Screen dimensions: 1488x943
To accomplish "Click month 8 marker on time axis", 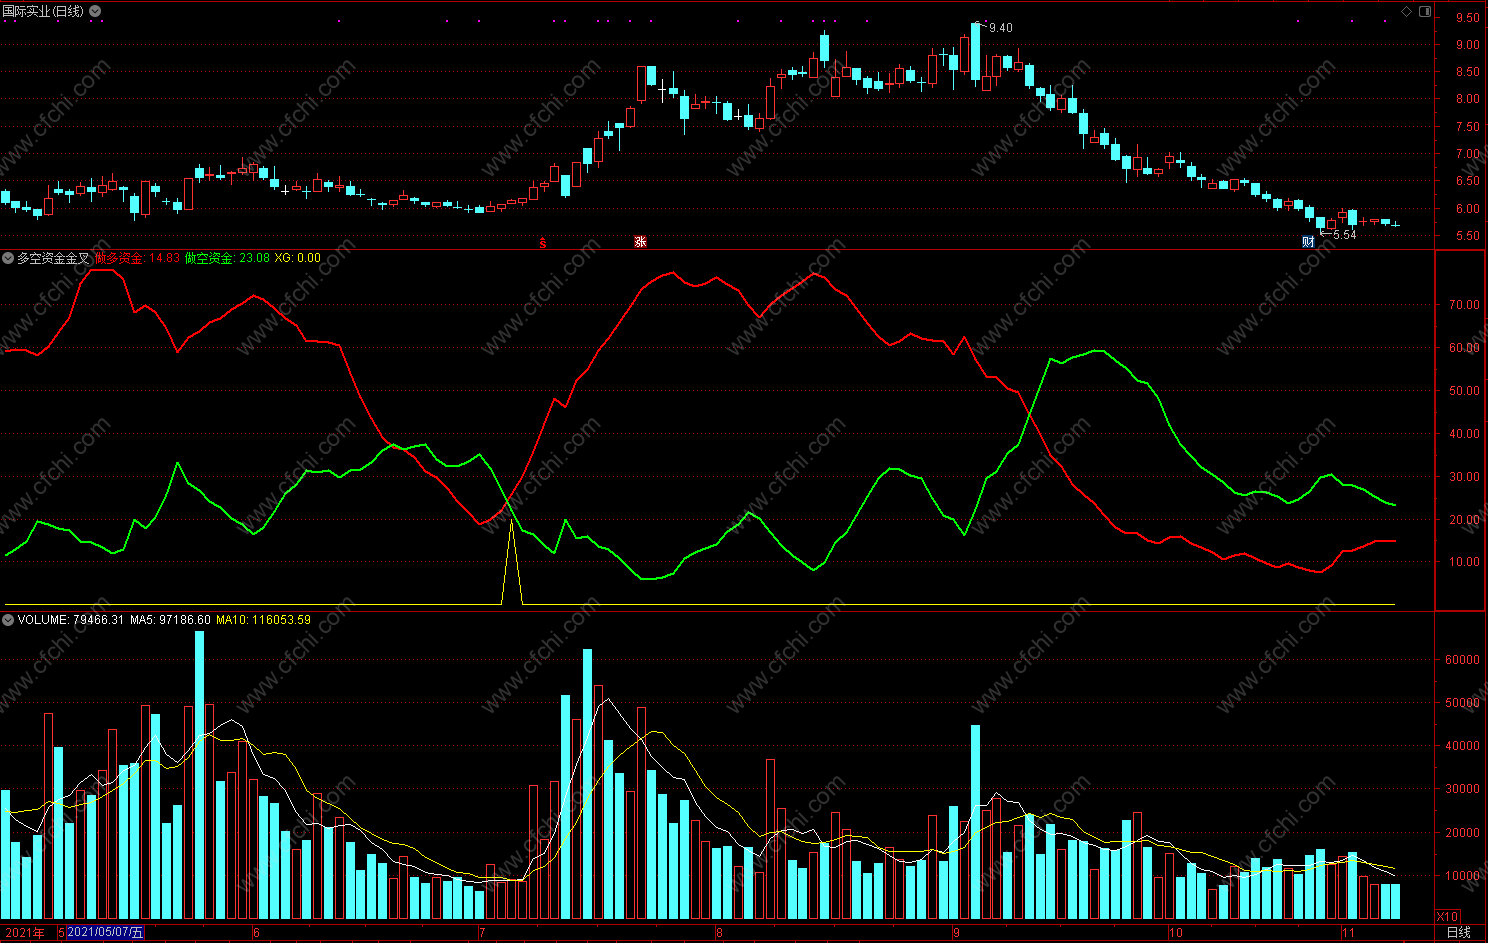I will click(719, 933).
